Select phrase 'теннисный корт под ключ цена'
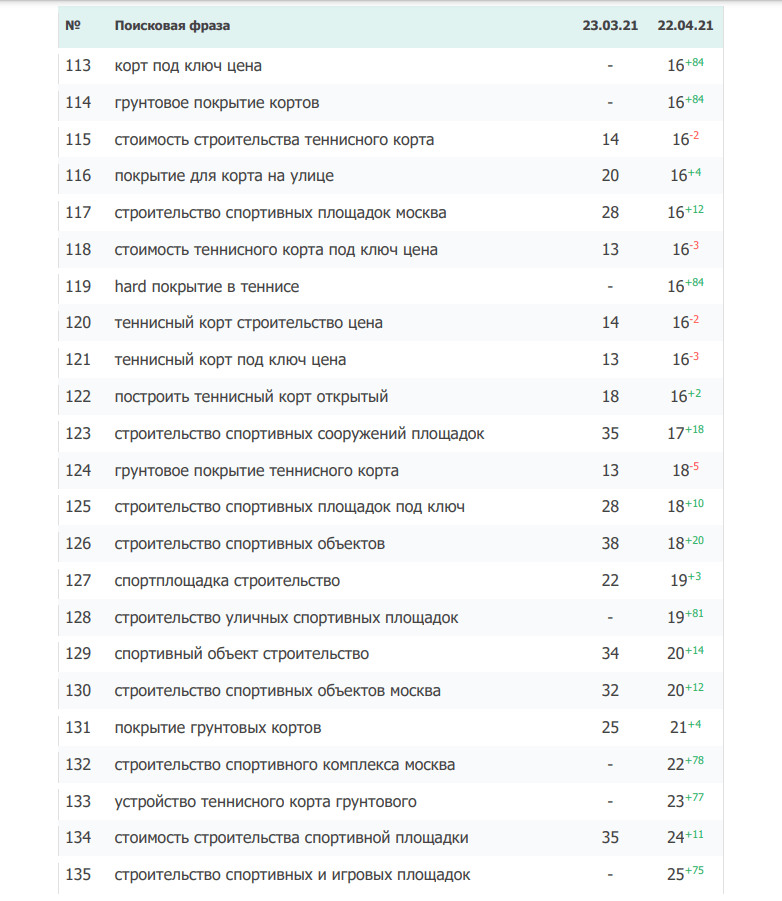The width and height of the screenshot is (782, 901). click(230, 360)
